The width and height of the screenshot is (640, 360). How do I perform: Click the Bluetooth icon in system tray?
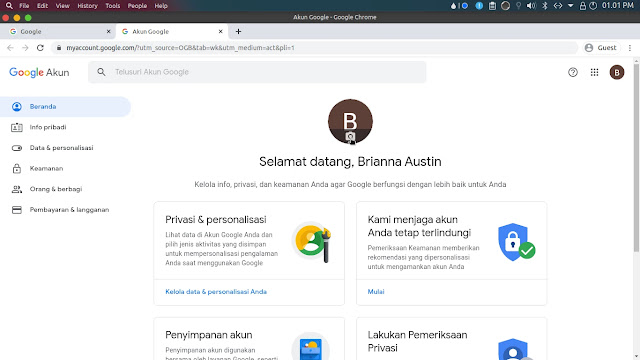tap(544, 6)
